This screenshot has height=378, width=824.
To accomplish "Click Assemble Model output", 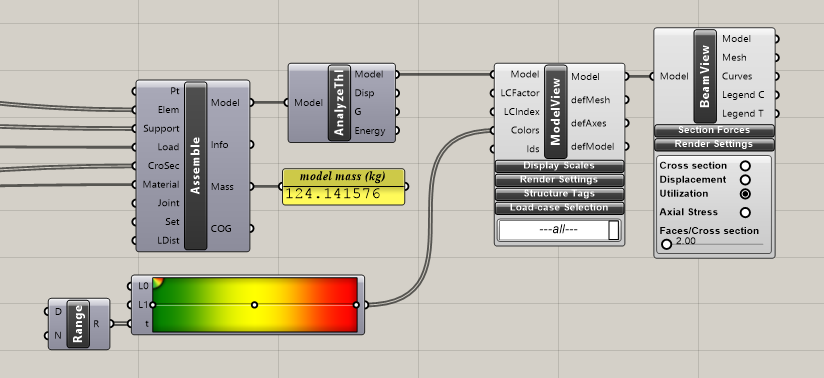I will pyautogui.click(x=225, y=103).
